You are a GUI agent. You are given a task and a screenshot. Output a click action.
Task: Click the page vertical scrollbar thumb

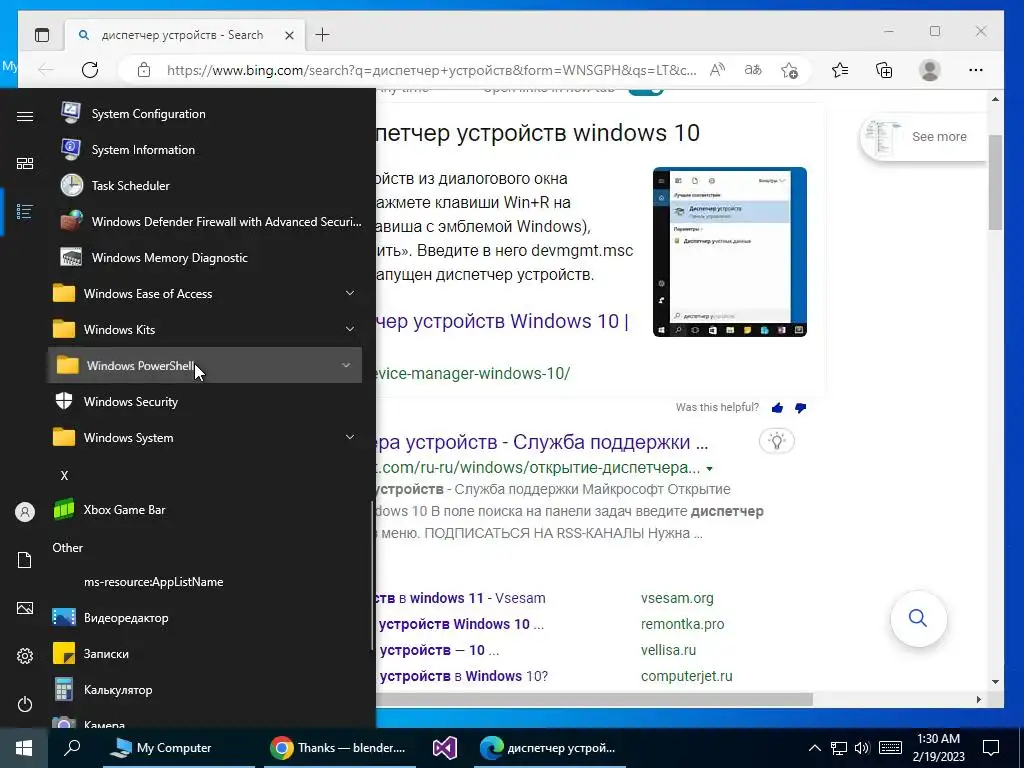pyautogui.click(x=995, y=182)
